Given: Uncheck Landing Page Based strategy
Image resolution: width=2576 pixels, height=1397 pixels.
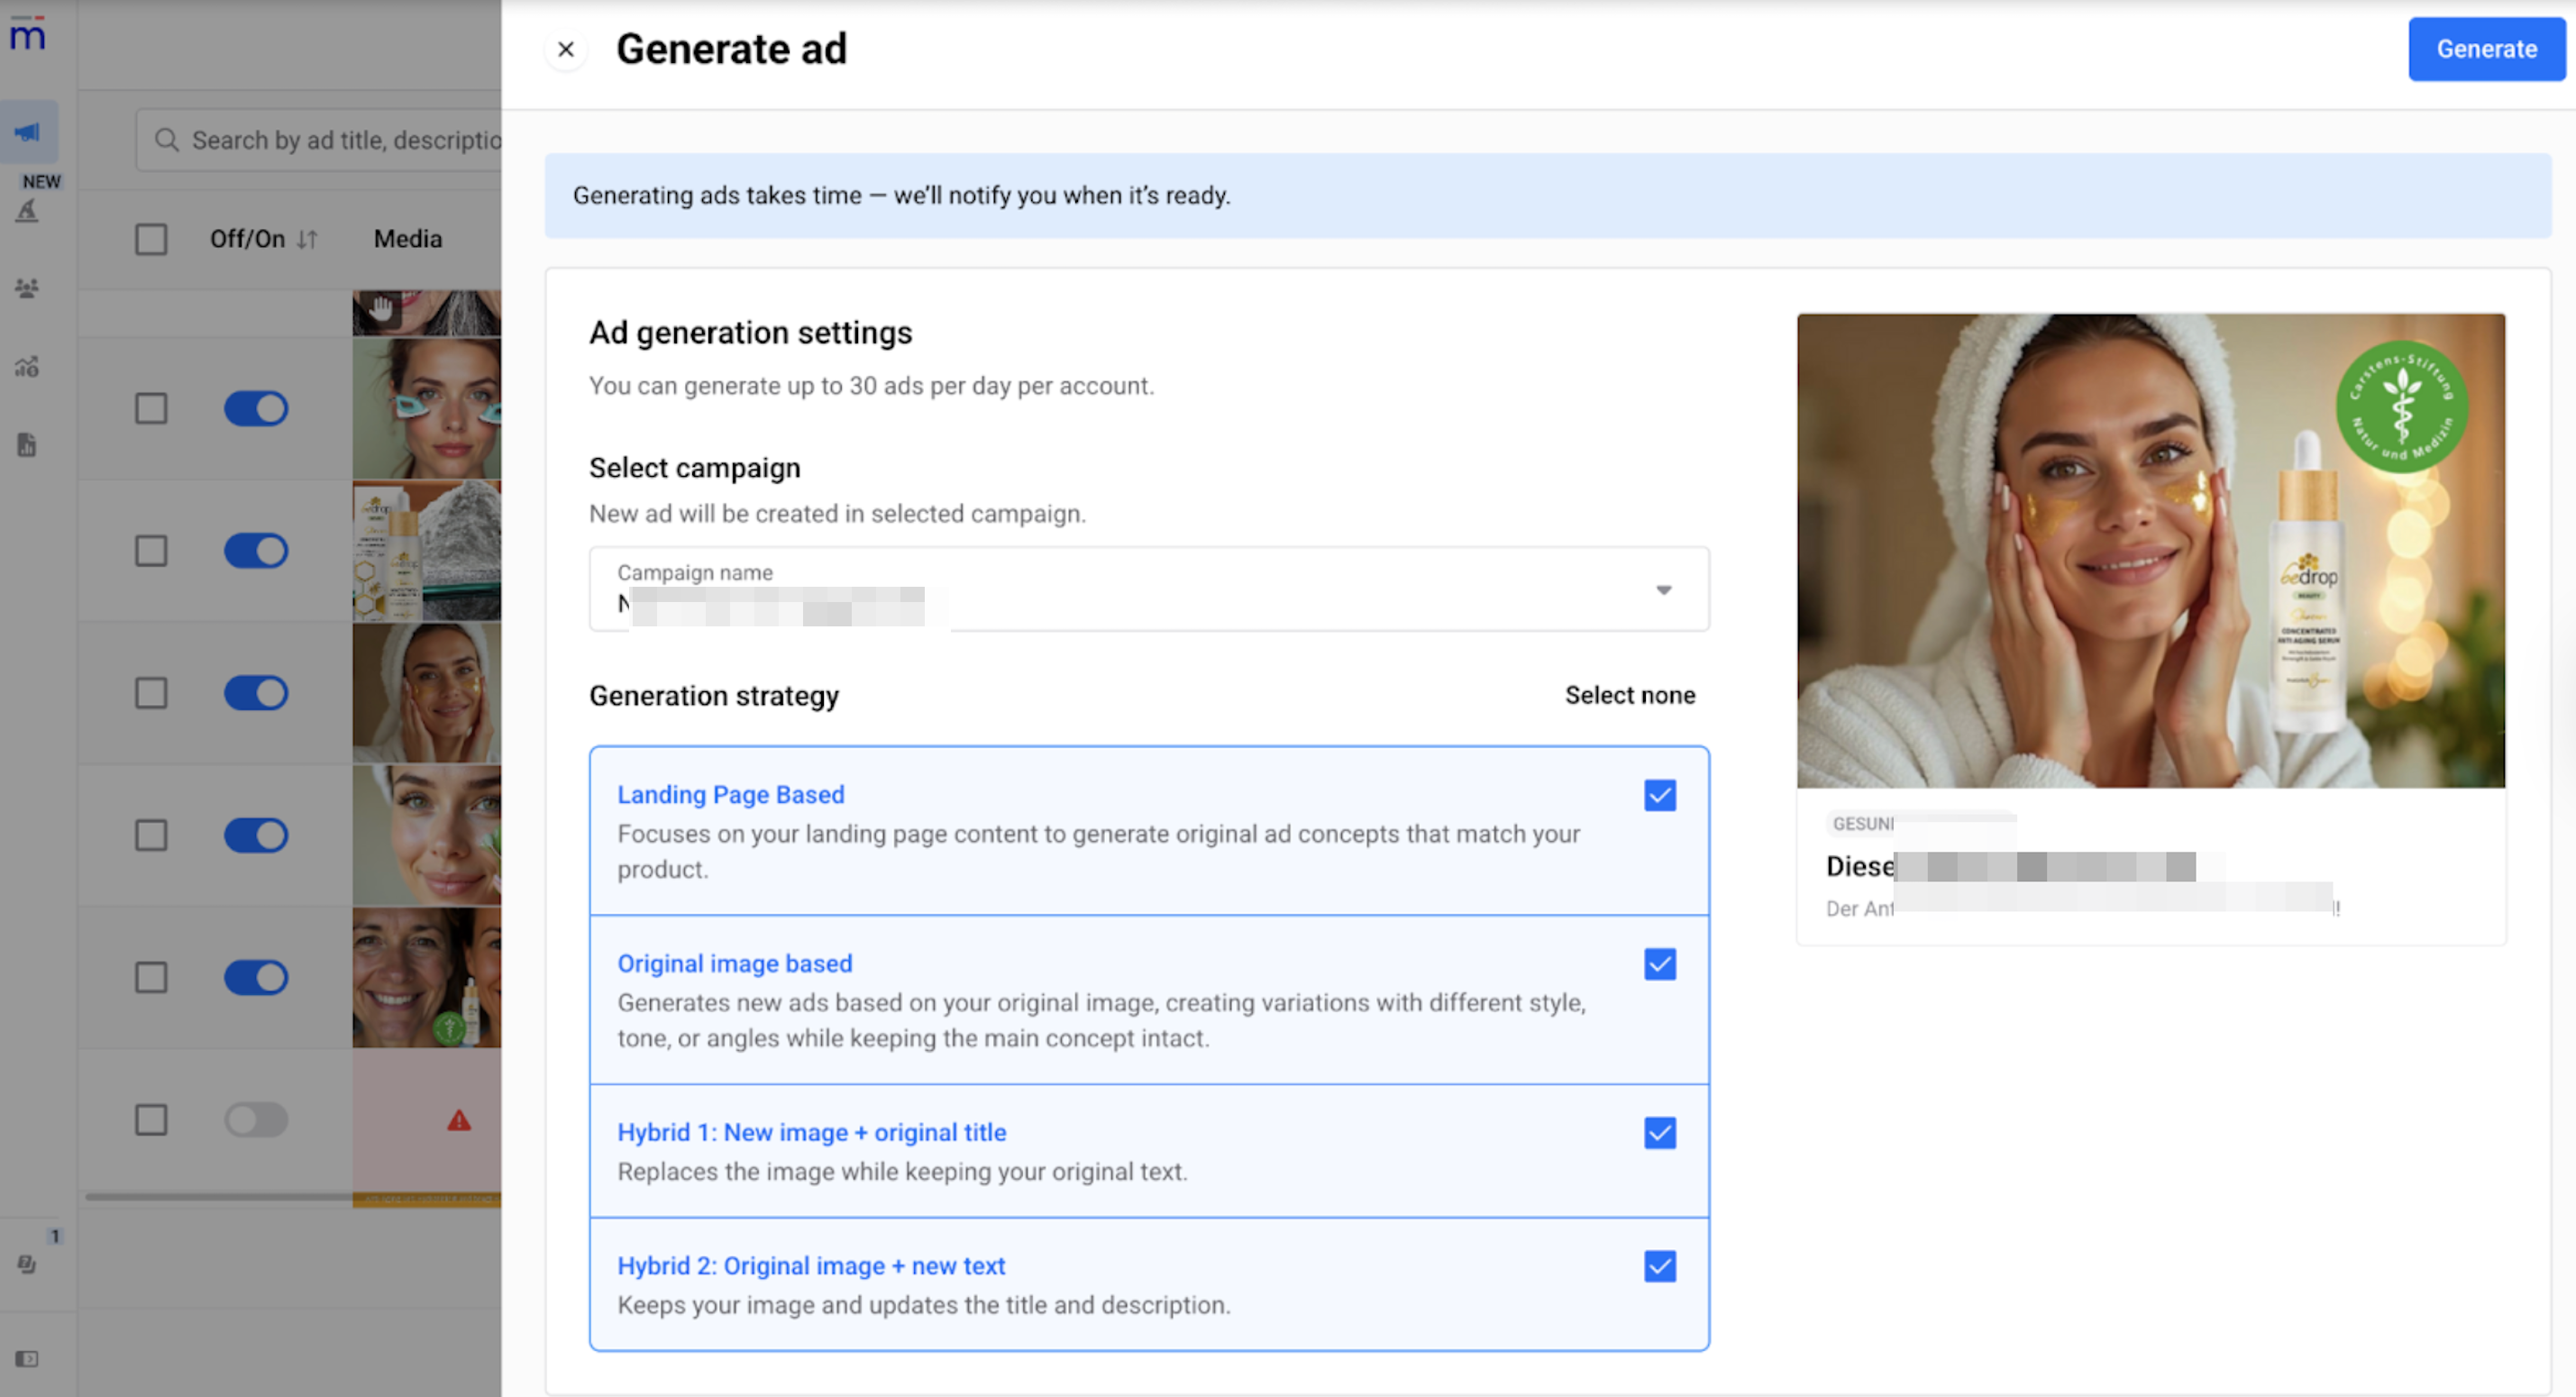Looking at the screenshot, I should 1659,795.
